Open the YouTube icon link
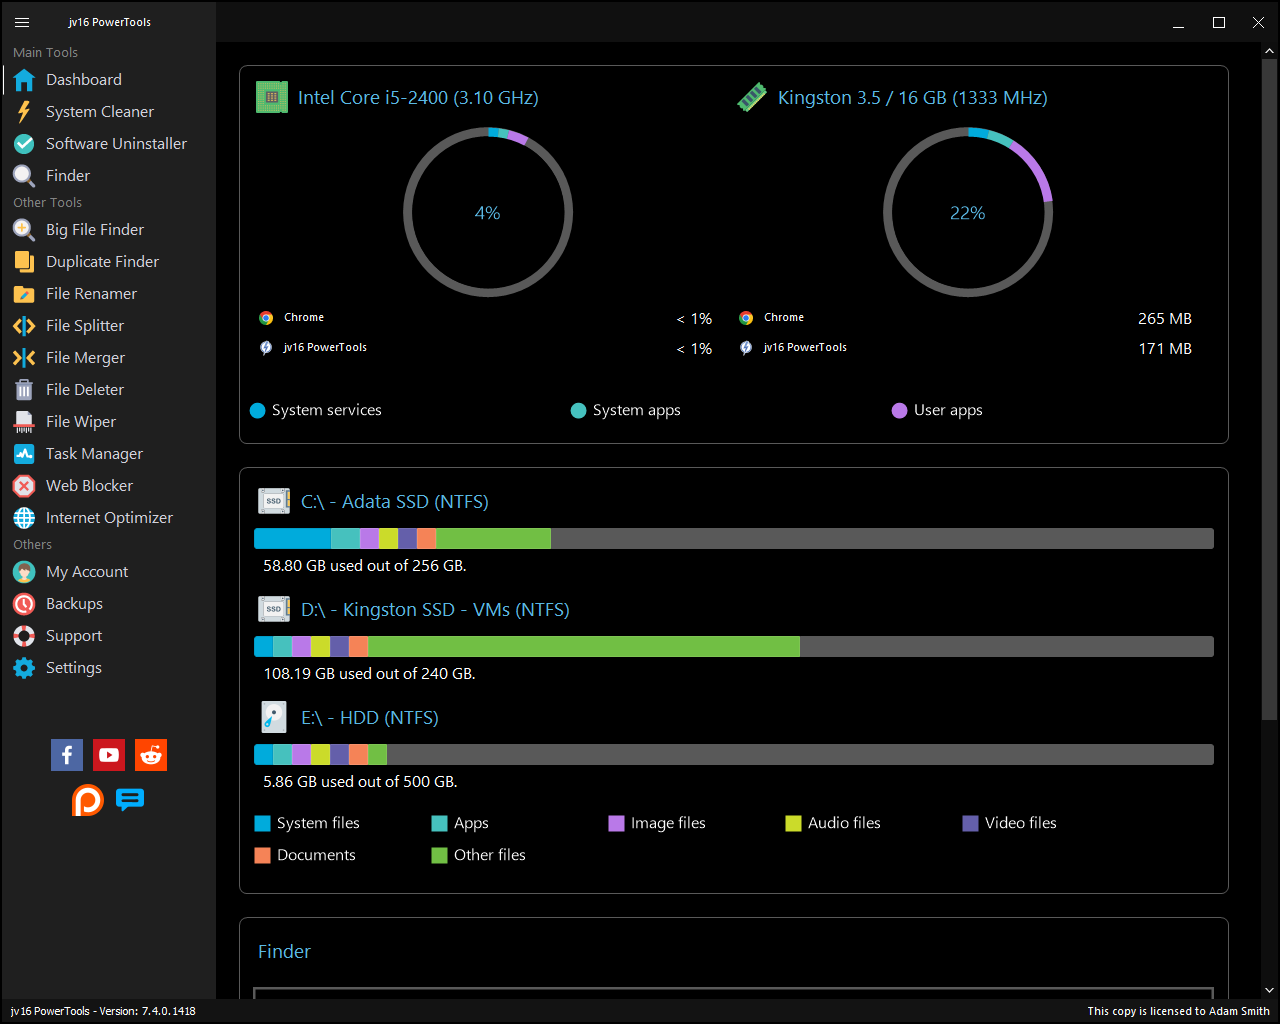Image resolution: width=1280 pixels, height=1024 pixels. 109,755
